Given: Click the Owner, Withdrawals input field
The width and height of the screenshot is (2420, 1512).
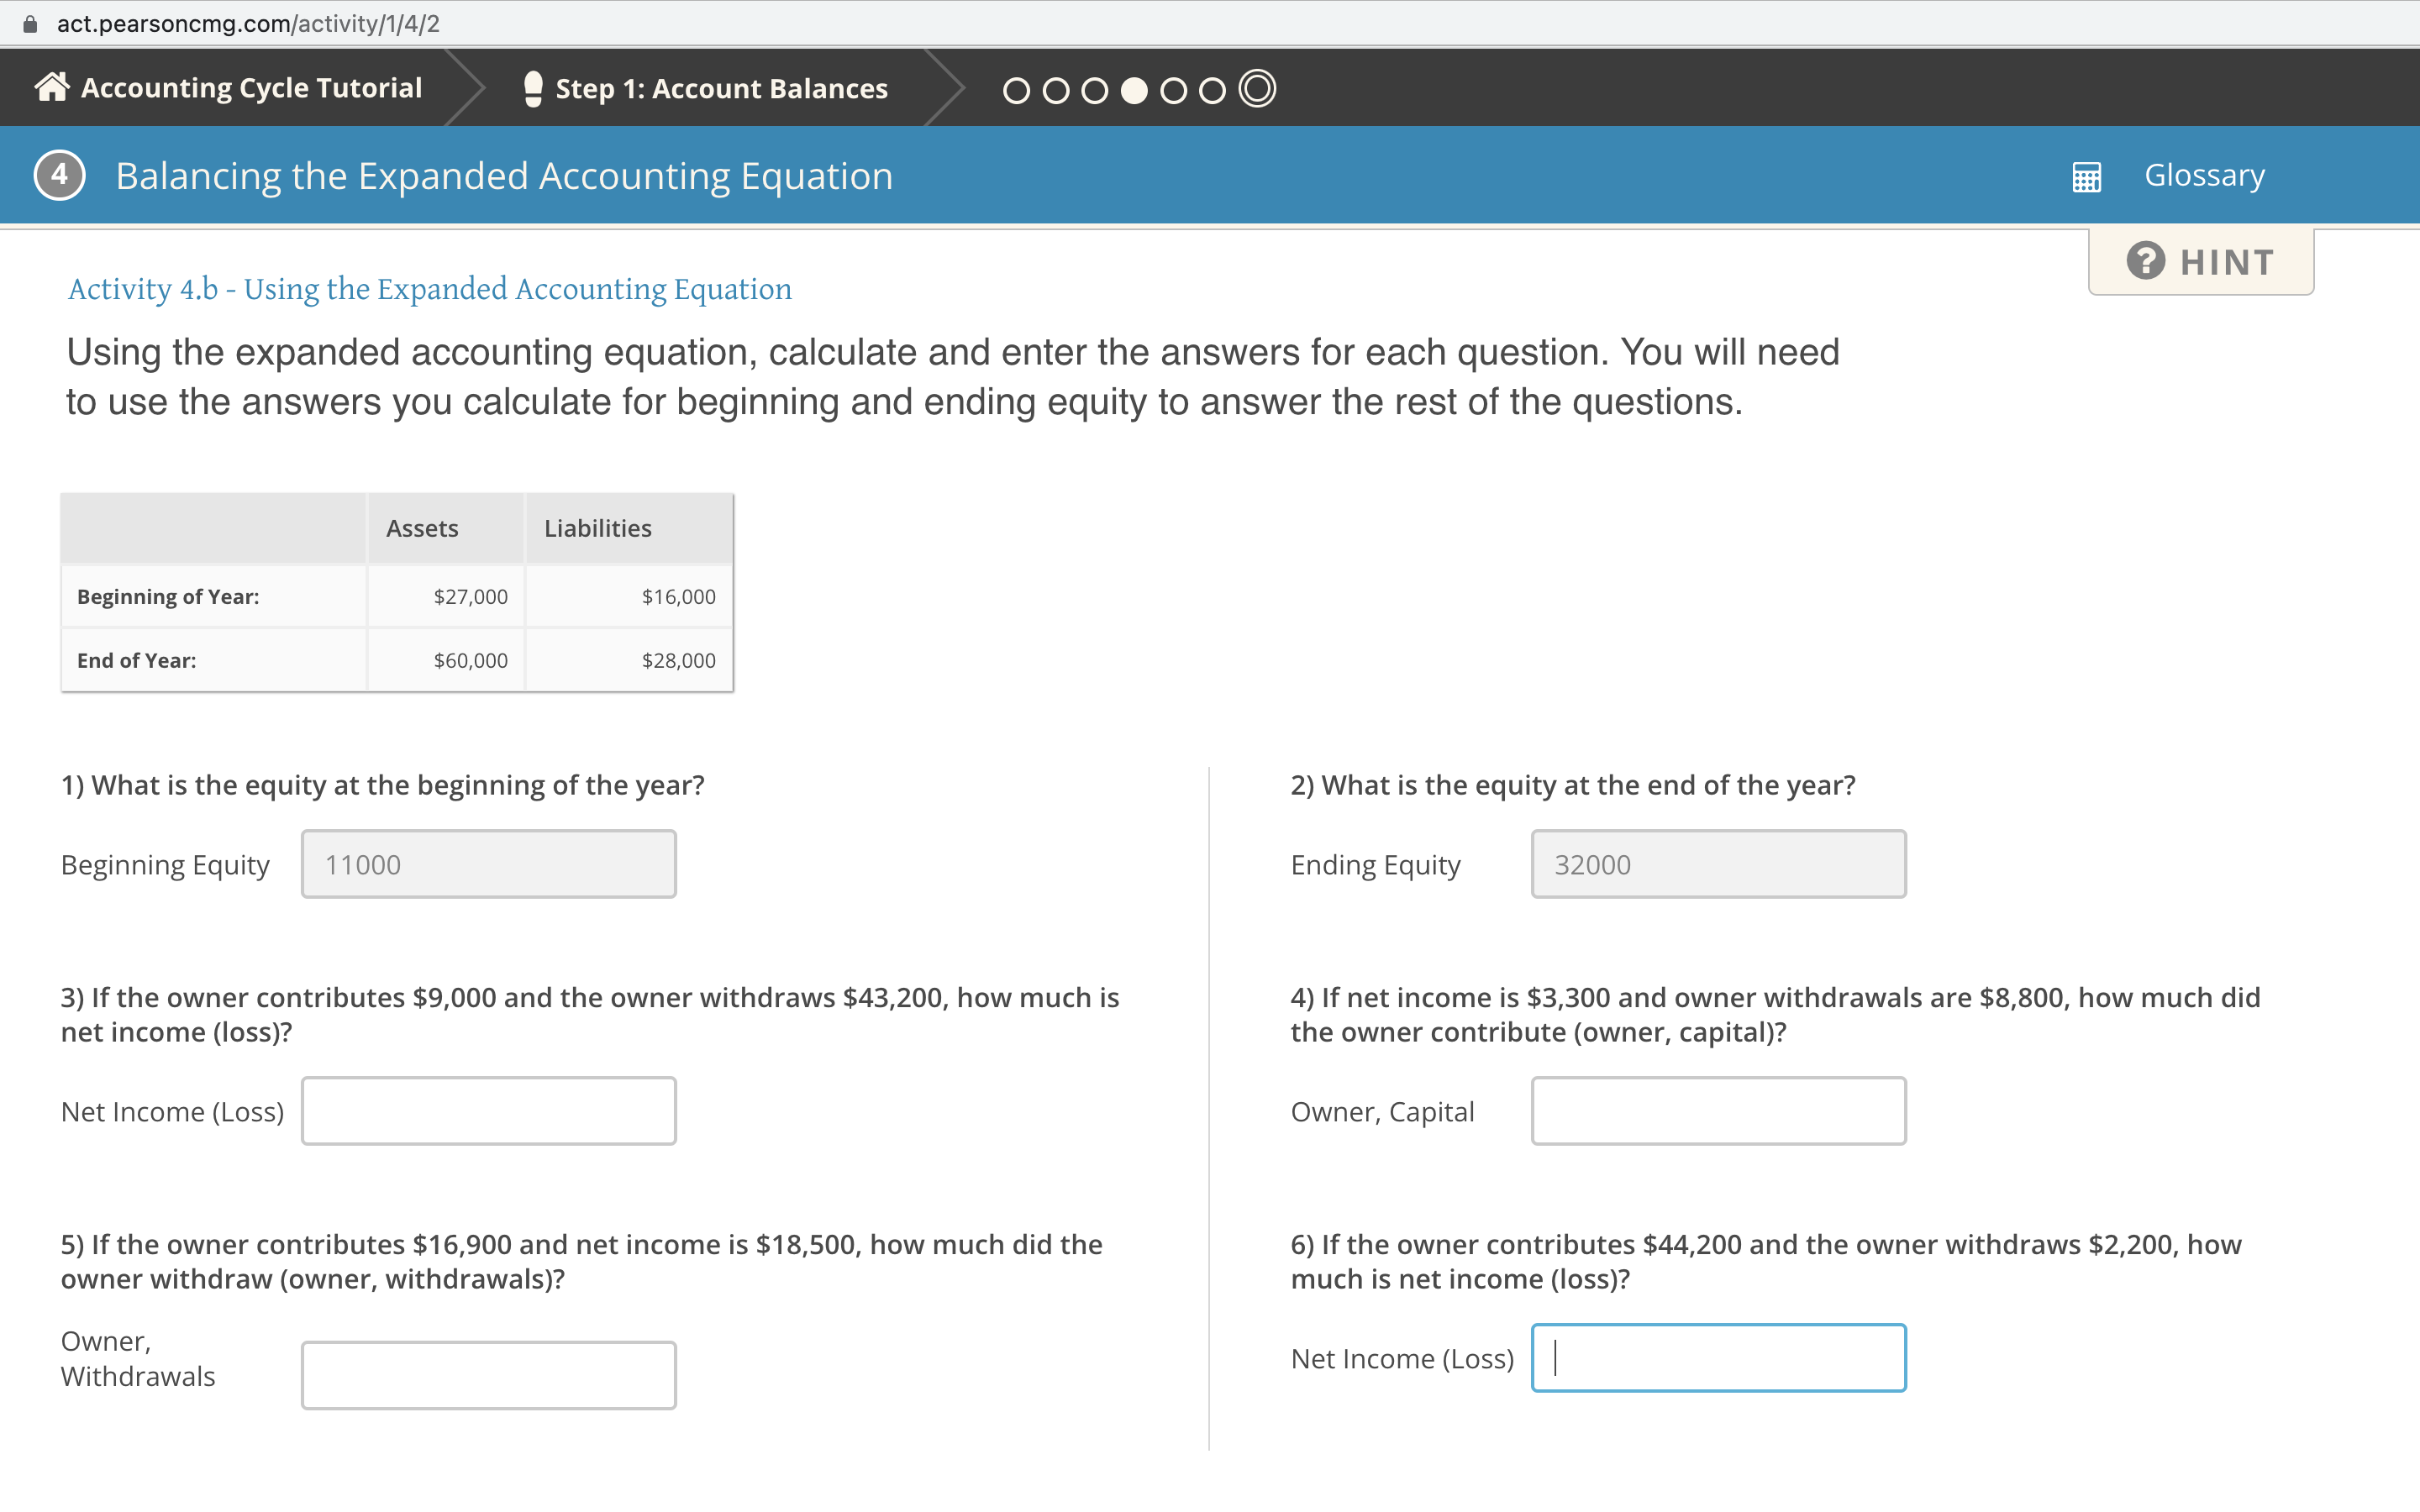Looking at the screenshot, I should (x=488, y=1375).
